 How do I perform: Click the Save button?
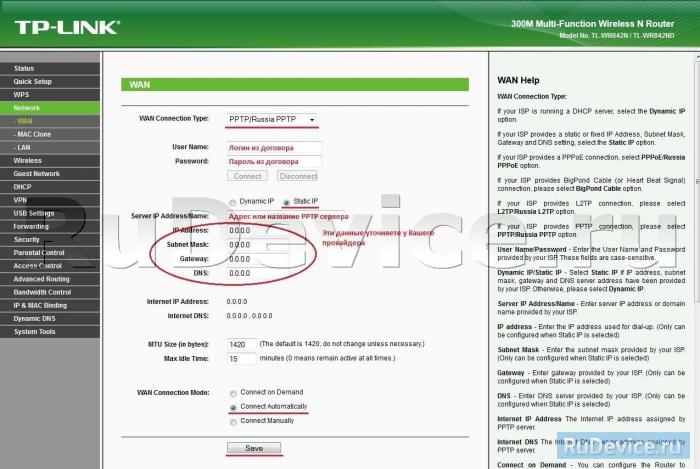(254, 448)
